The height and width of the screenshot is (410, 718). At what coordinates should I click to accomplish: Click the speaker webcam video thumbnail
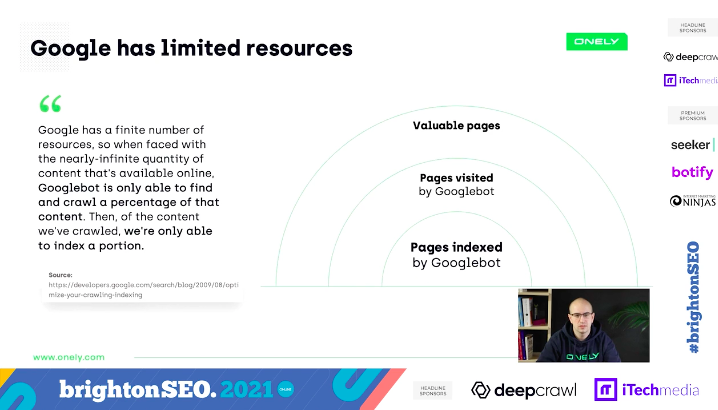tap(584, 325)
